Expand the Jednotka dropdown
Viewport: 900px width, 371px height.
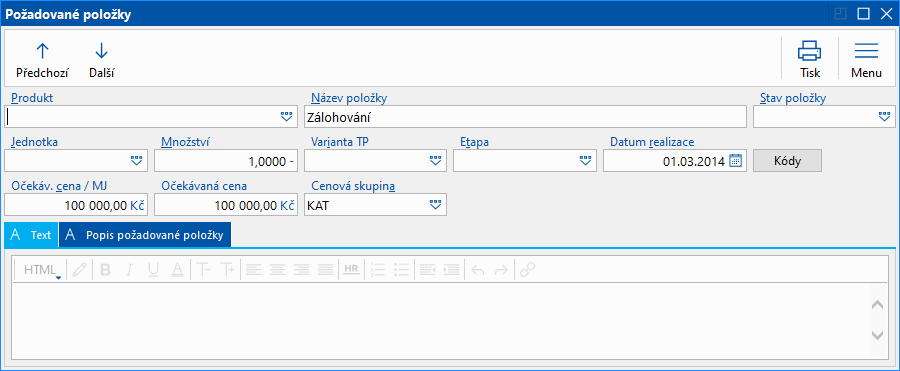point(136,161)
